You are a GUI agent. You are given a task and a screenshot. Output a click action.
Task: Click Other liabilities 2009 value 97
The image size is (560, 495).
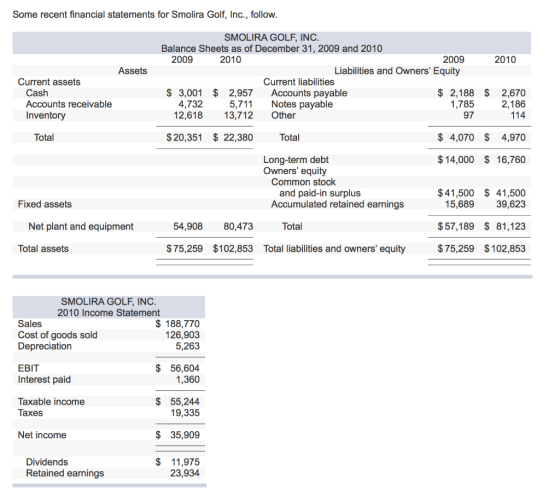(x=469, y=115)
